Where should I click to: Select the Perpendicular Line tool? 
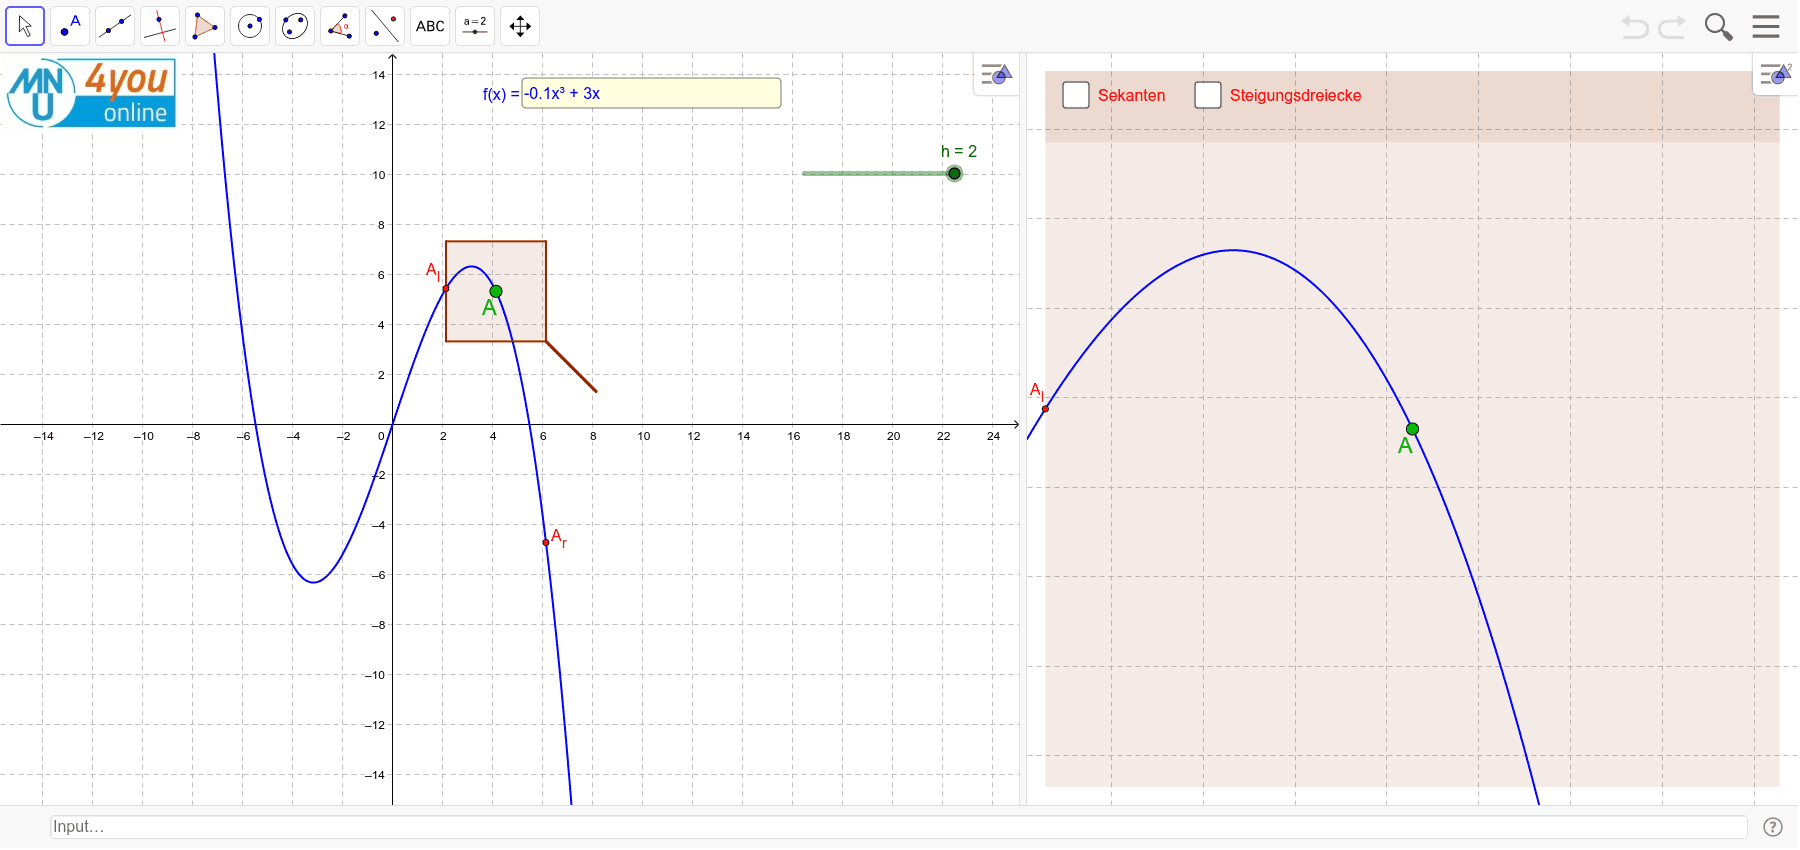160,26
